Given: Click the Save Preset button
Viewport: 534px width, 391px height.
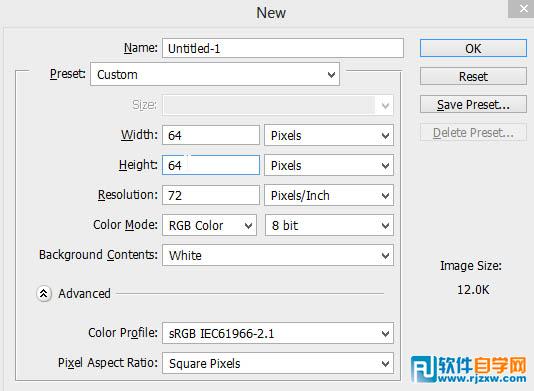Looking at the screenshot, I should tap(473, 104).
